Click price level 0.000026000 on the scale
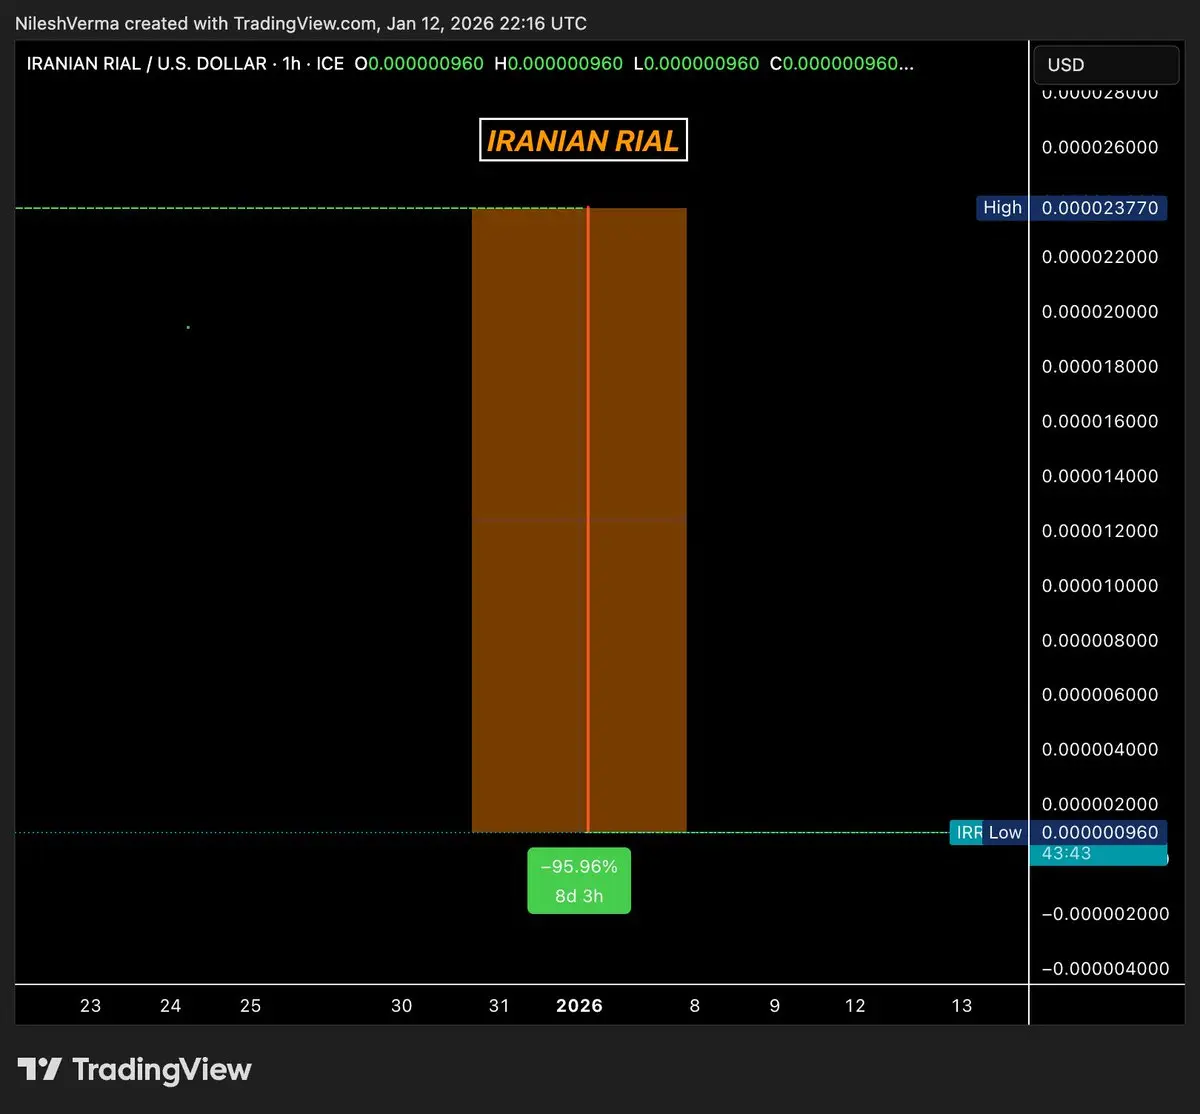 1100,147
